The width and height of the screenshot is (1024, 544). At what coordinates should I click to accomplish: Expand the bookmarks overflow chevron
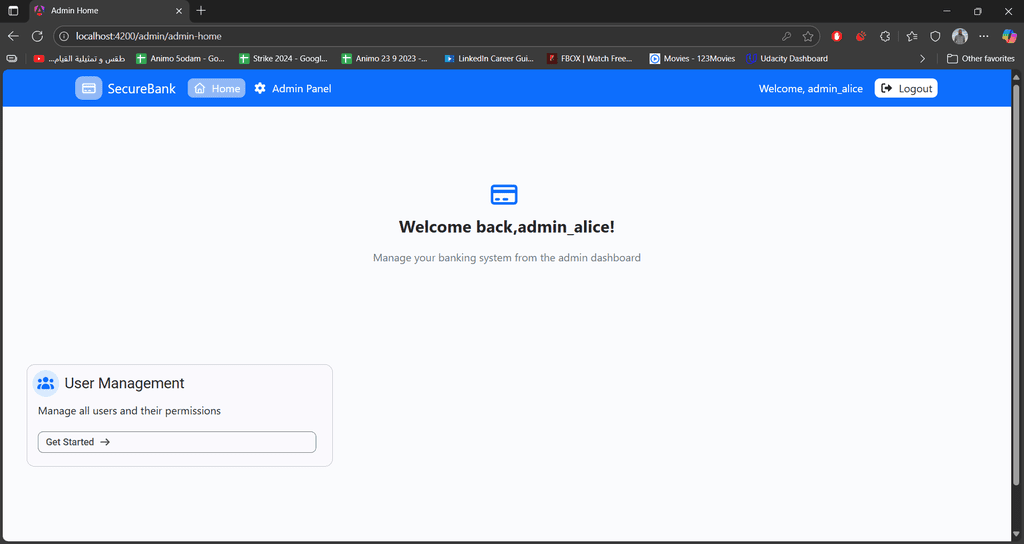[922, 59]
